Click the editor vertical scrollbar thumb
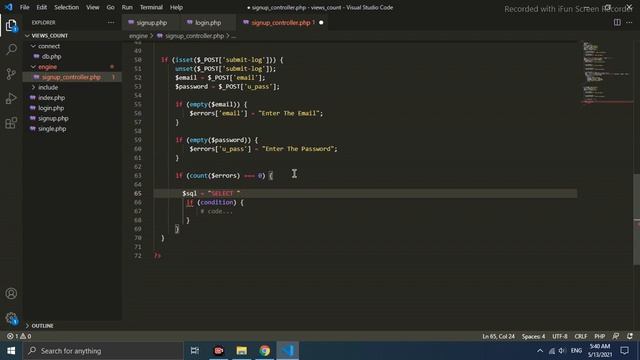Screen dimensions: 640x360 pyautogui.click(x=637, y=219)
